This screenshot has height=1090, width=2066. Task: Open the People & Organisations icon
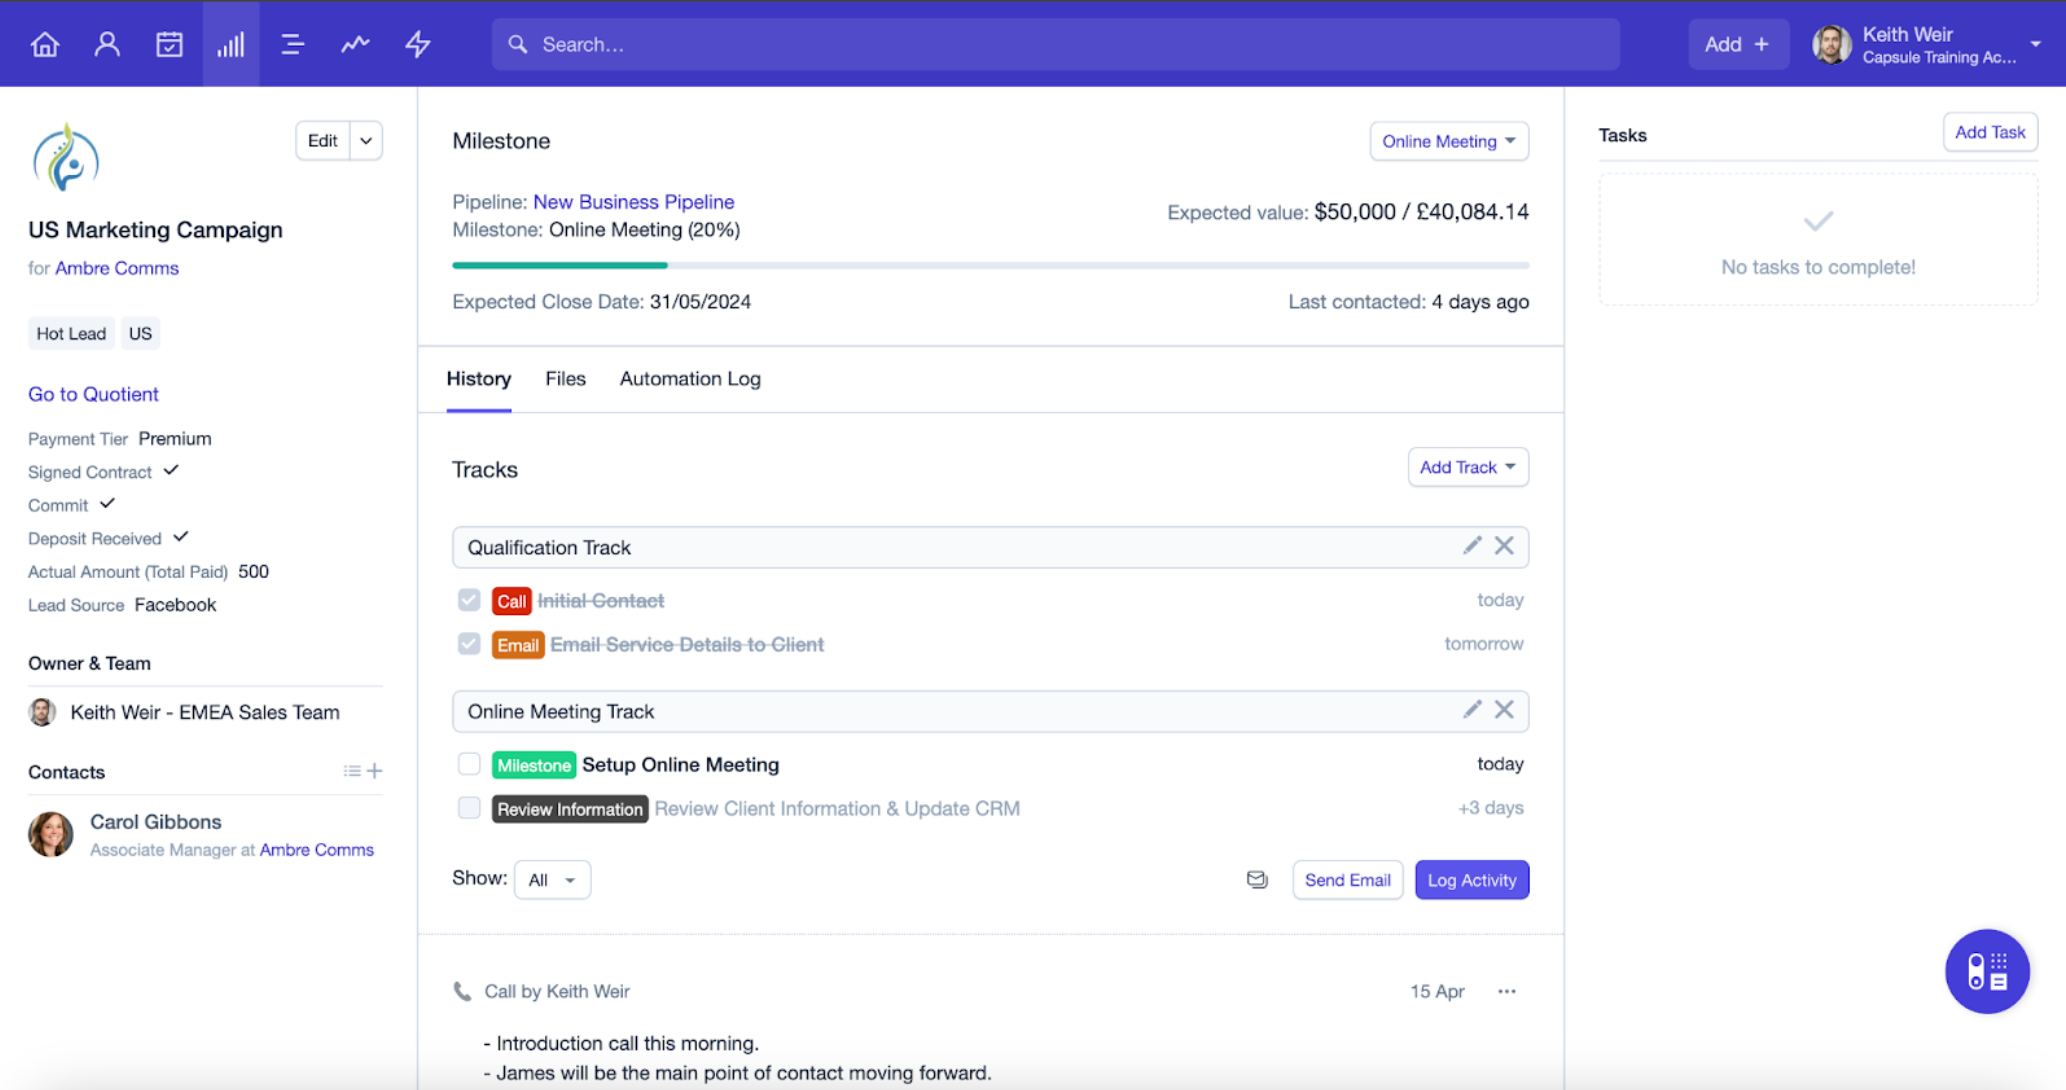(x=107, y=44)
